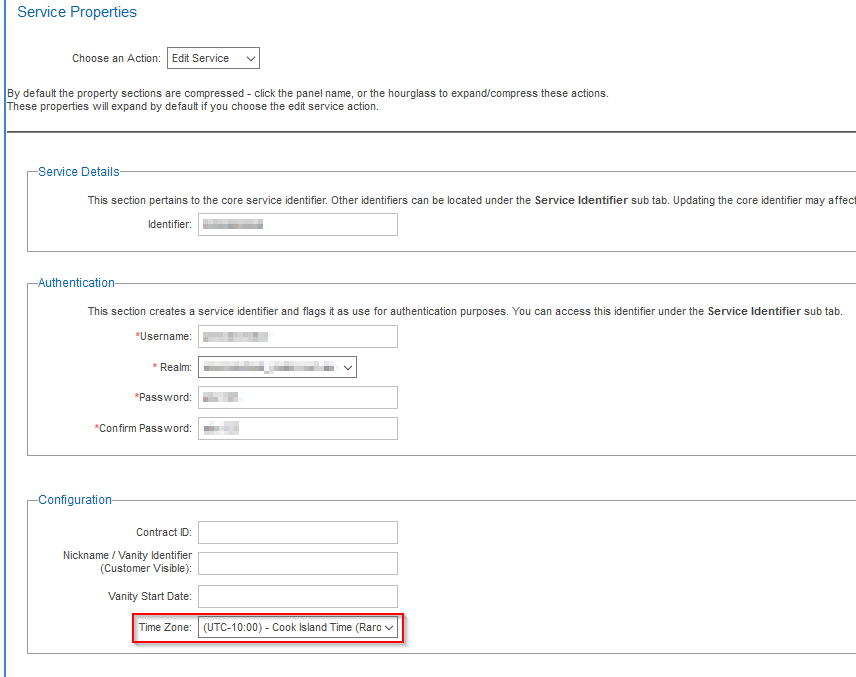Open the Choose an Action dropdown
856x677 pixels.
coord(213,59)
